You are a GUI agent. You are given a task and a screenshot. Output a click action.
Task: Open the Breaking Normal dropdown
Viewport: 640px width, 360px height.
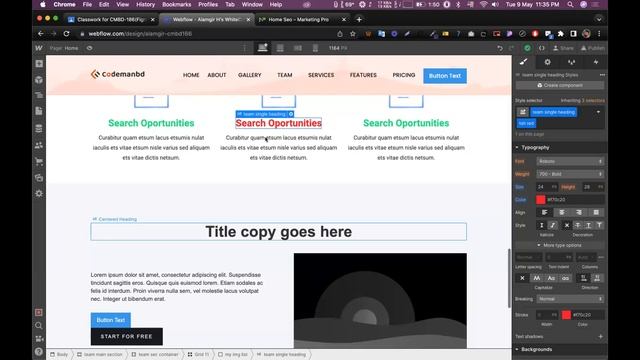point(570,299)
